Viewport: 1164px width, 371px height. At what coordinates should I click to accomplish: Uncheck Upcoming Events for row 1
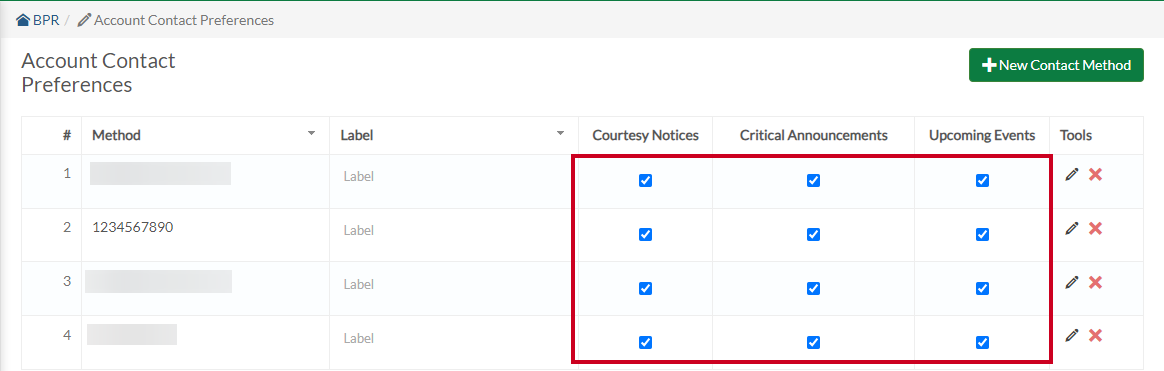[982, 180]
